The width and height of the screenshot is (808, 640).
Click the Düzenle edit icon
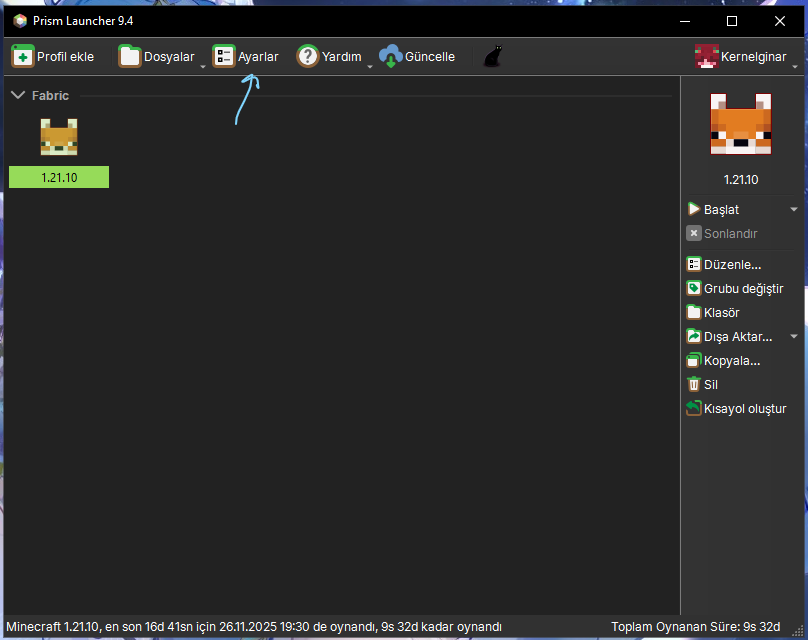pyautogui.click(x=694, y=264)
